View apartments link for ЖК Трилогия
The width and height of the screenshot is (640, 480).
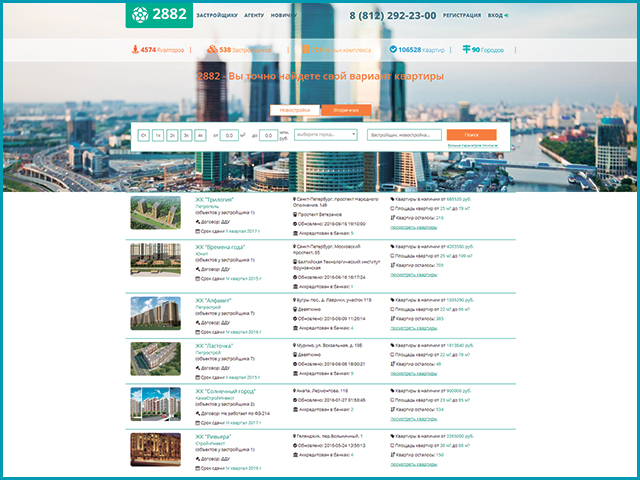[x=414, y=227]
